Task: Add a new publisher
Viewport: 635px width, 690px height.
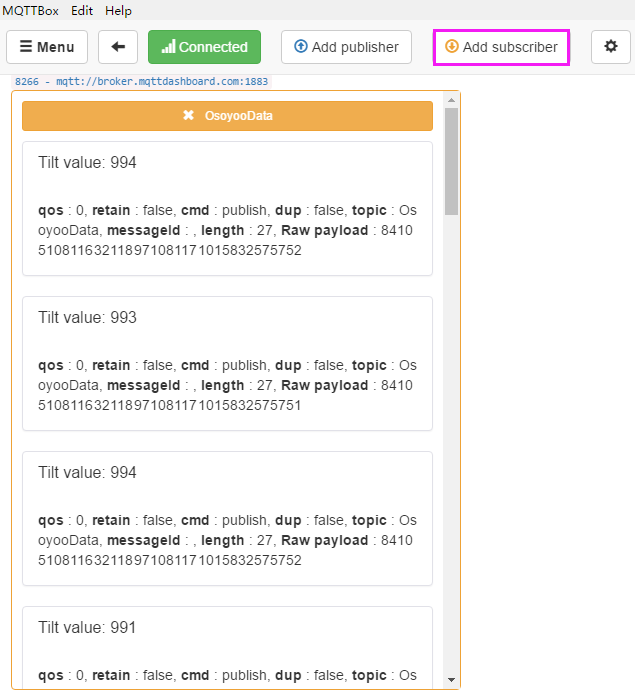Action: (x=346, y=47)
